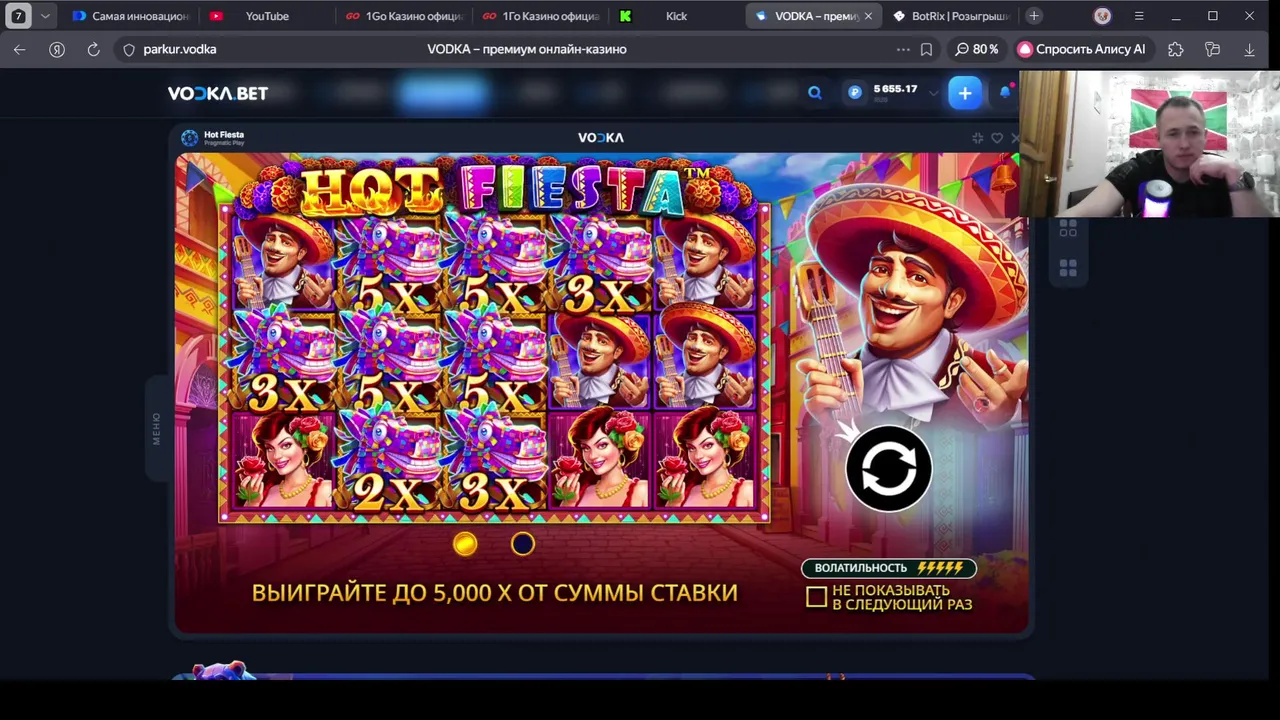Click the site protection shield icon

click(128, 49)
